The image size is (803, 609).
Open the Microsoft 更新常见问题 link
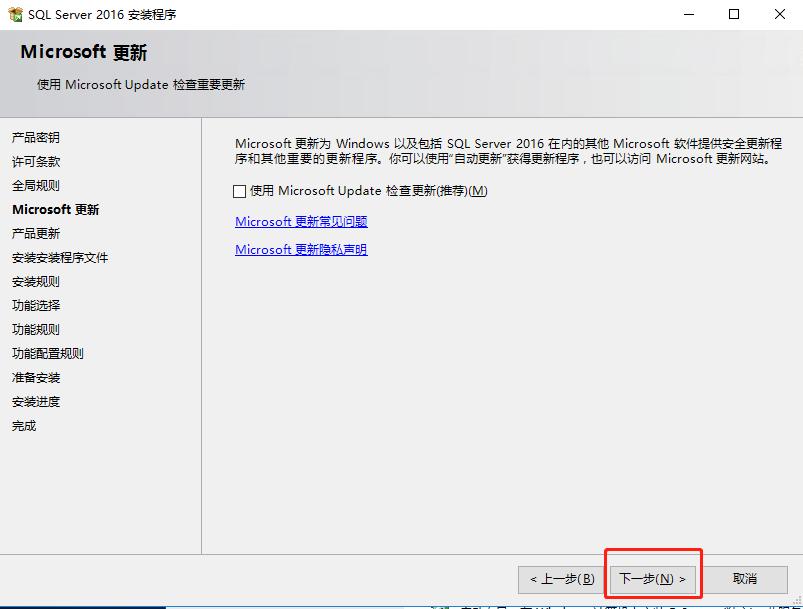coord(301,222)
